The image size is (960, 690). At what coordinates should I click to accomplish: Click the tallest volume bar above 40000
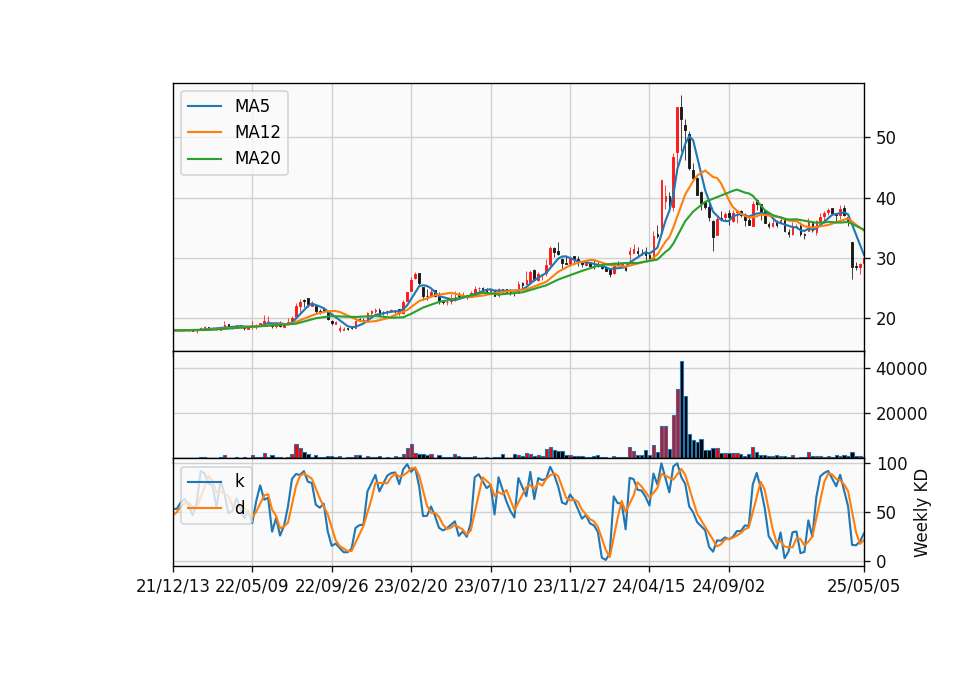tap(682, 410)
